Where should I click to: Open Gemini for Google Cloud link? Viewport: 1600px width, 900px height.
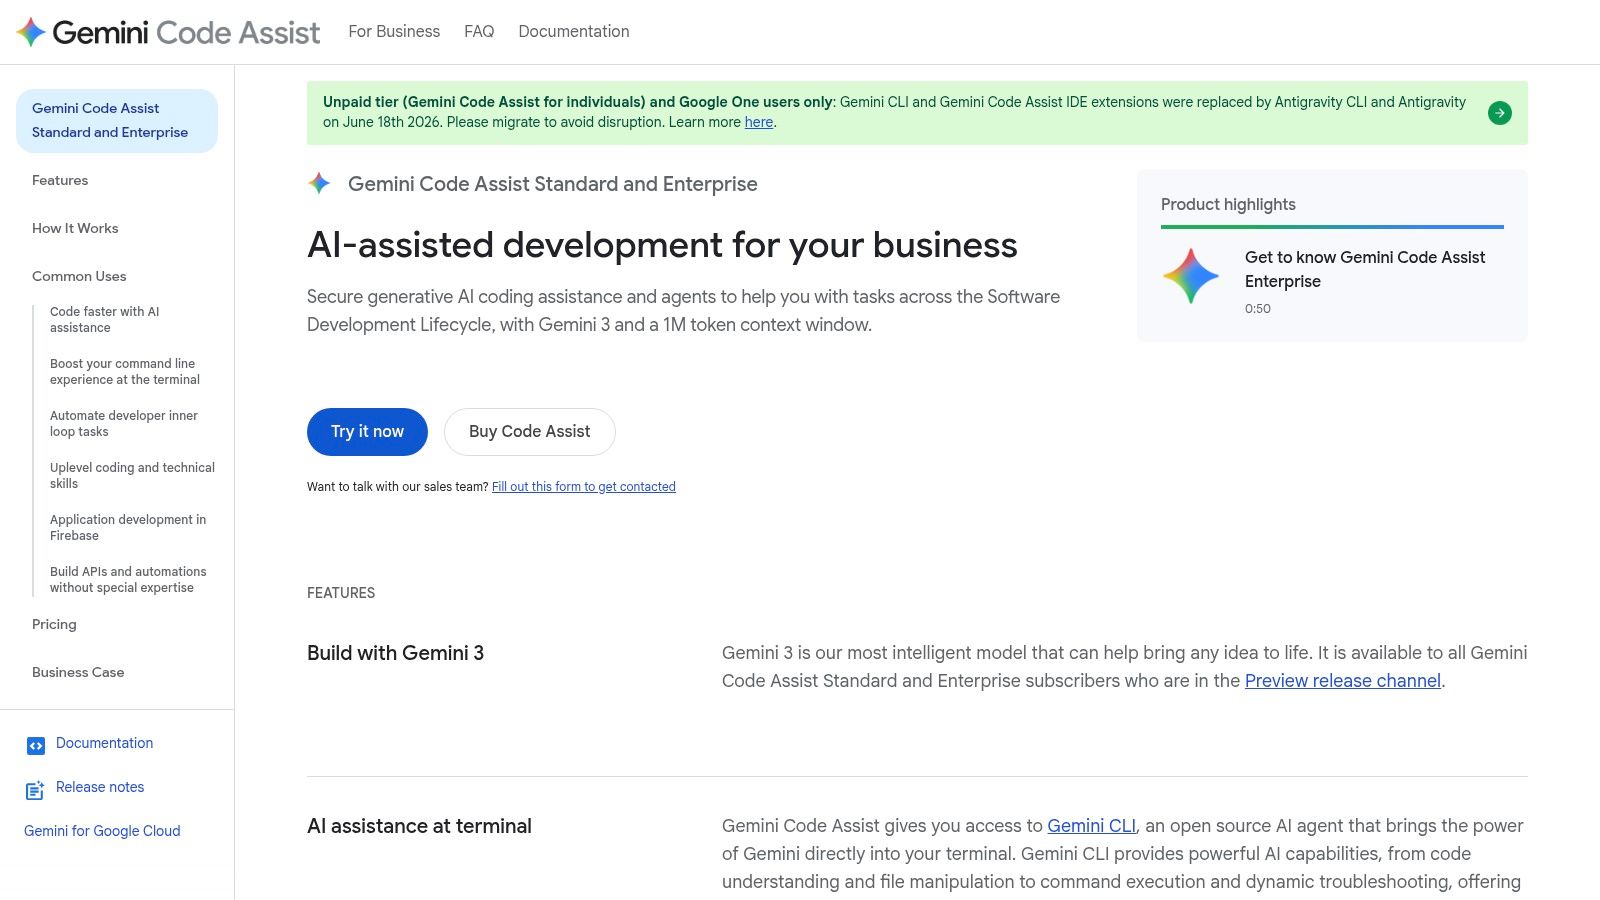(102, 831)
